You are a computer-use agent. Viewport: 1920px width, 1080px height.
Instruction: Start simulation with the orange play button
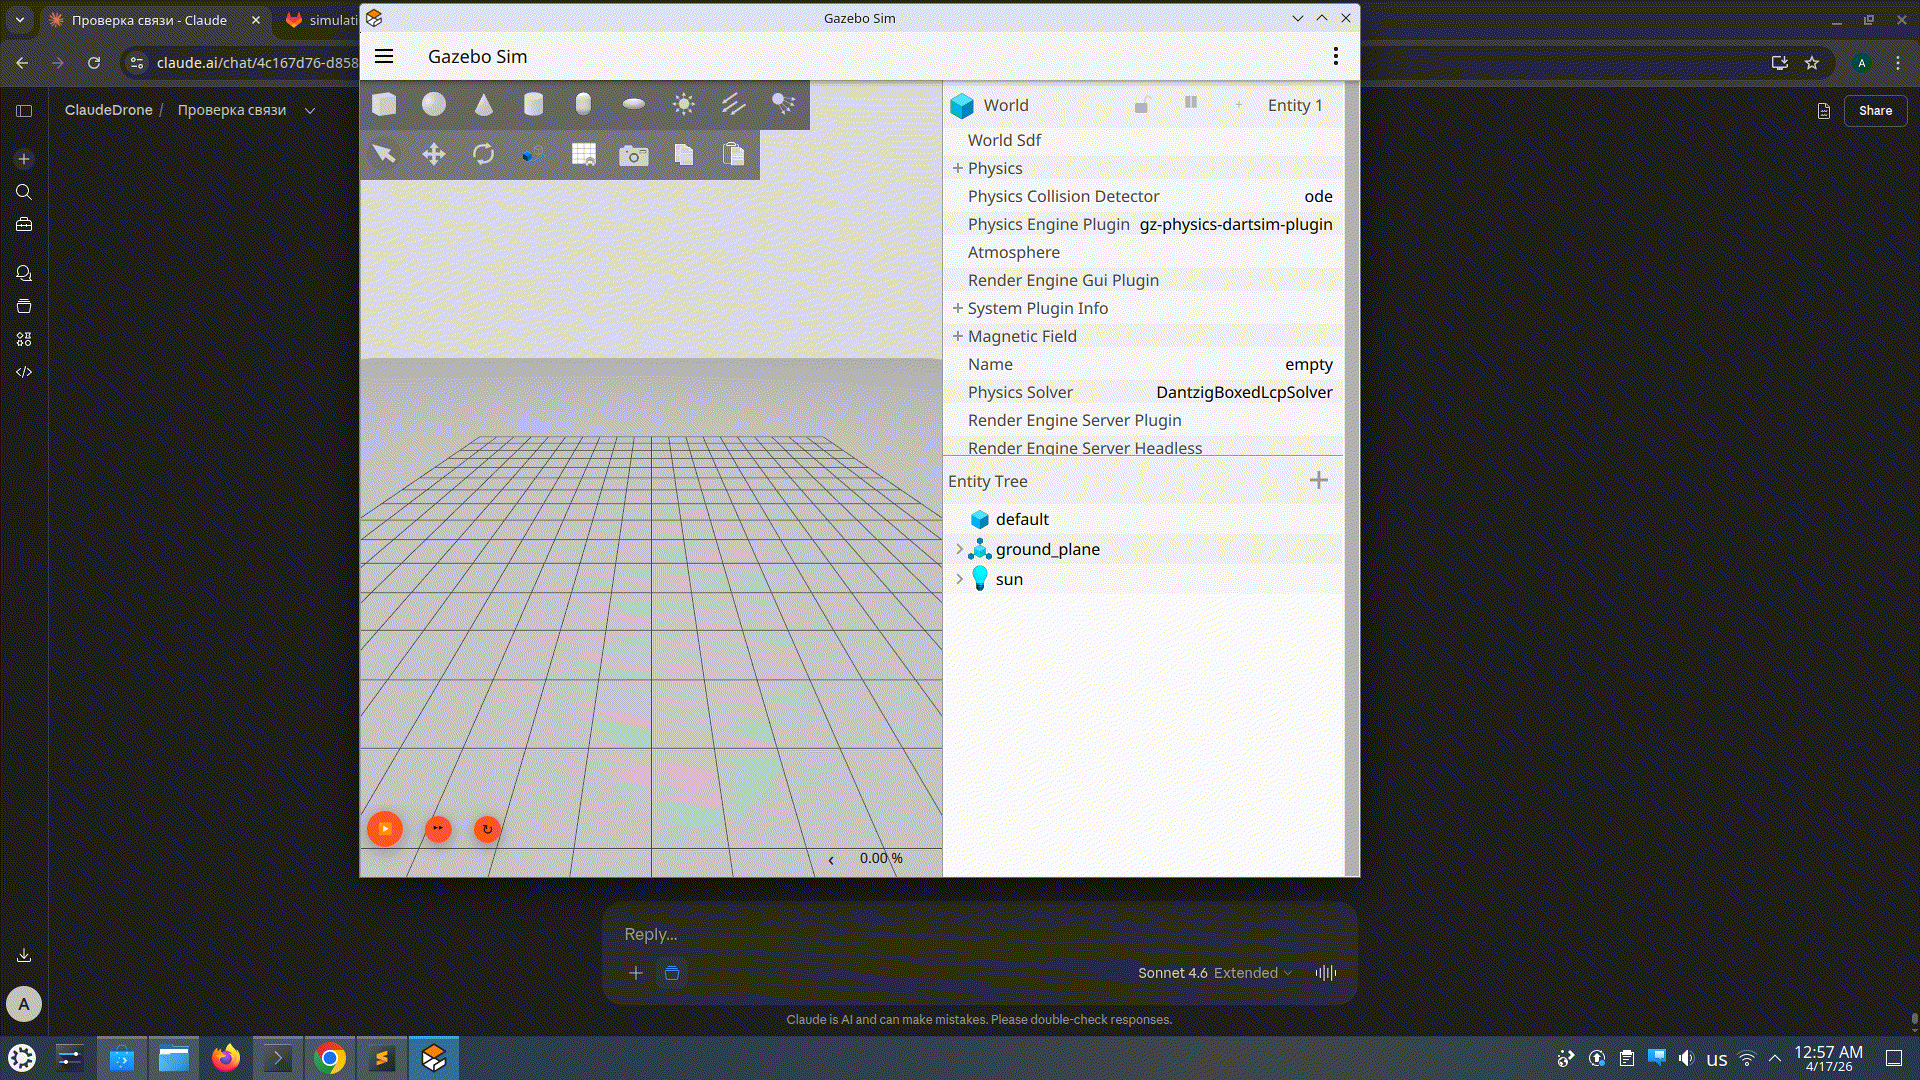[385, 829]
